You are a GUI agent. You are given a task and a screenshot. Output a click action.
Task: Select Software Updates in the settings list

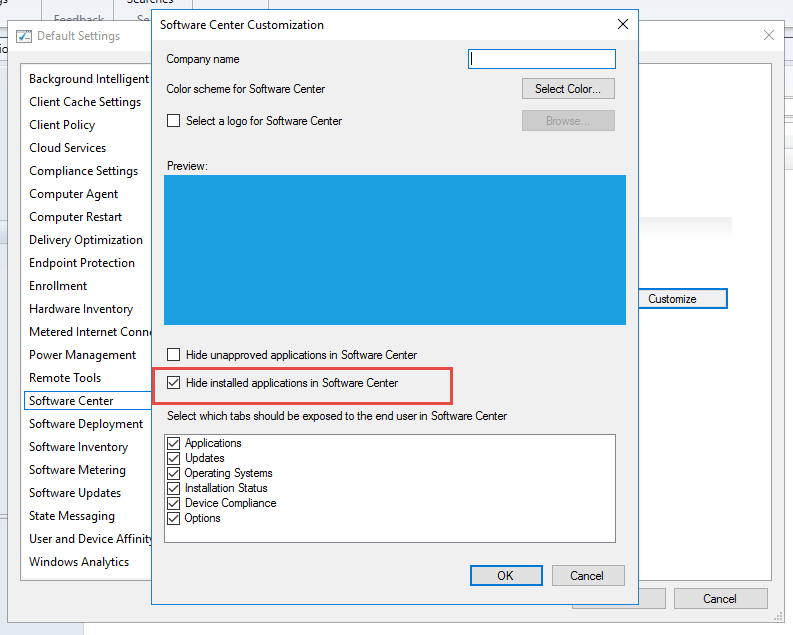click(x=75, y=493)
